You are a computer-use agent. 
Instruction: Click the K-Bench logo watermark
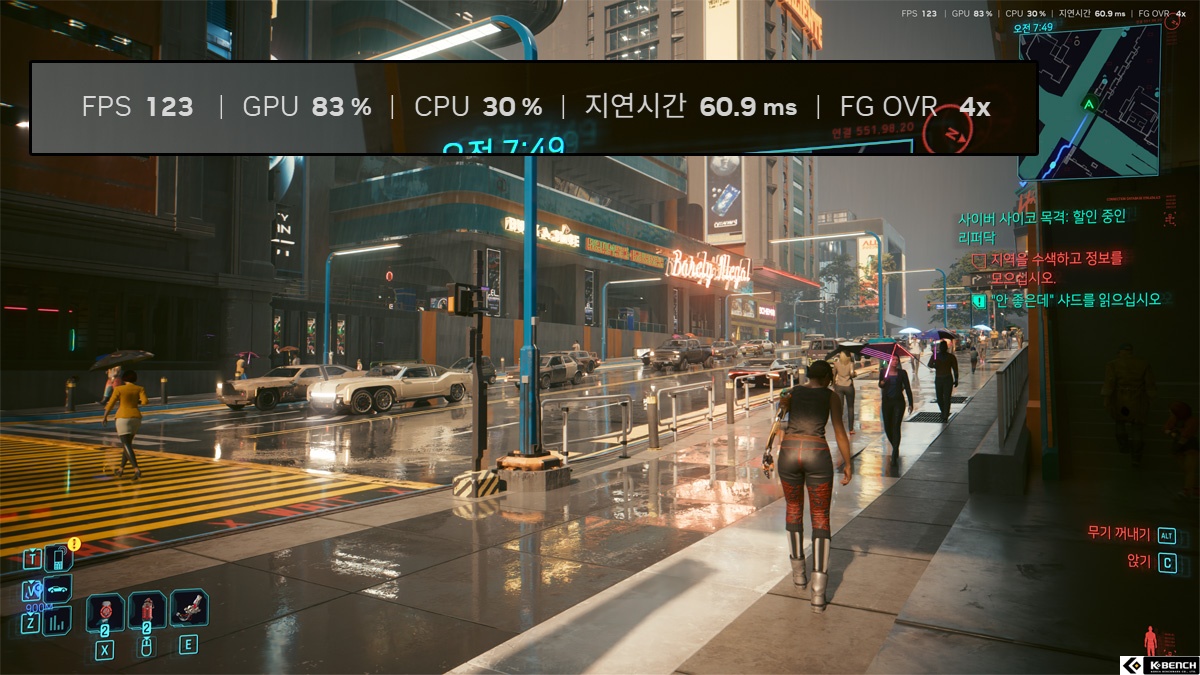pos(1157,665)
